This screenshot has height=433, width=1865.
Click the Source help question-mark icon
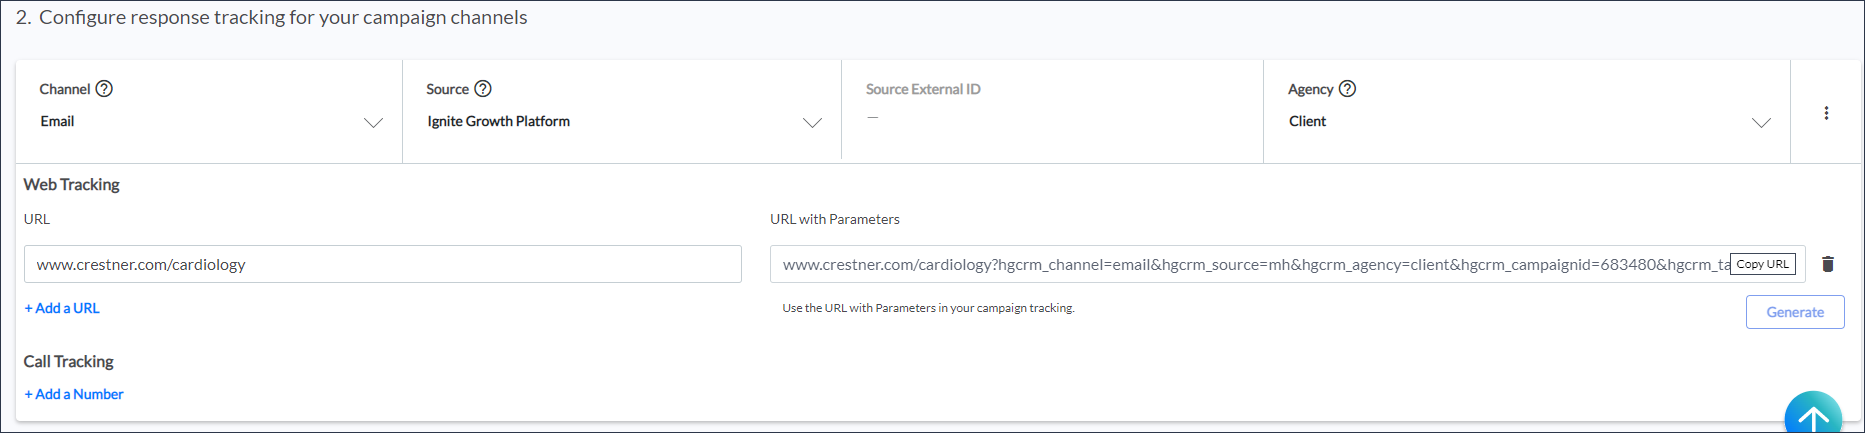tap(483, 89)
